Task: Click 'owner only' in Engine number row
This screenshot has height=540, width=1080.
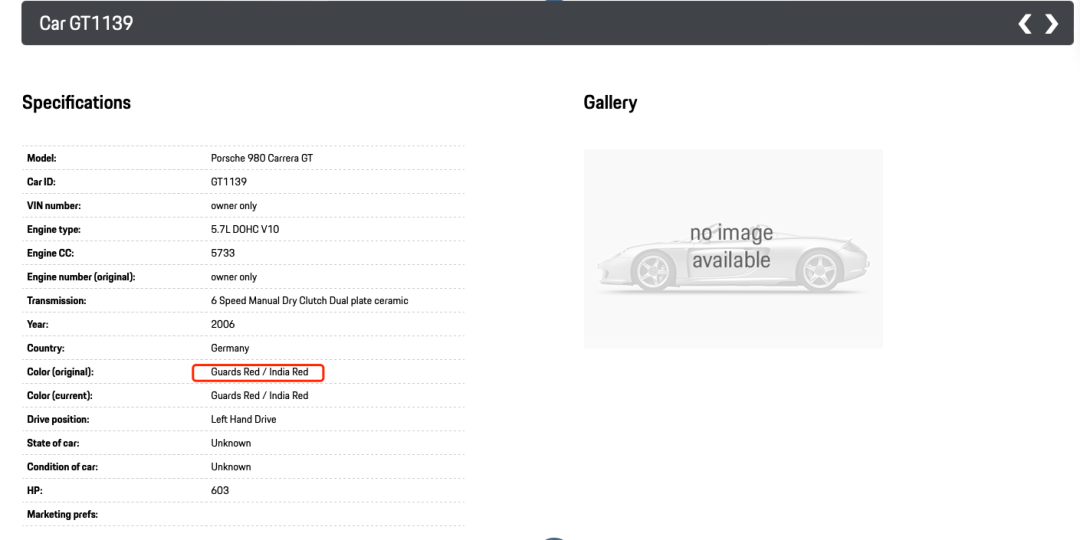Action: pos(233,277)
